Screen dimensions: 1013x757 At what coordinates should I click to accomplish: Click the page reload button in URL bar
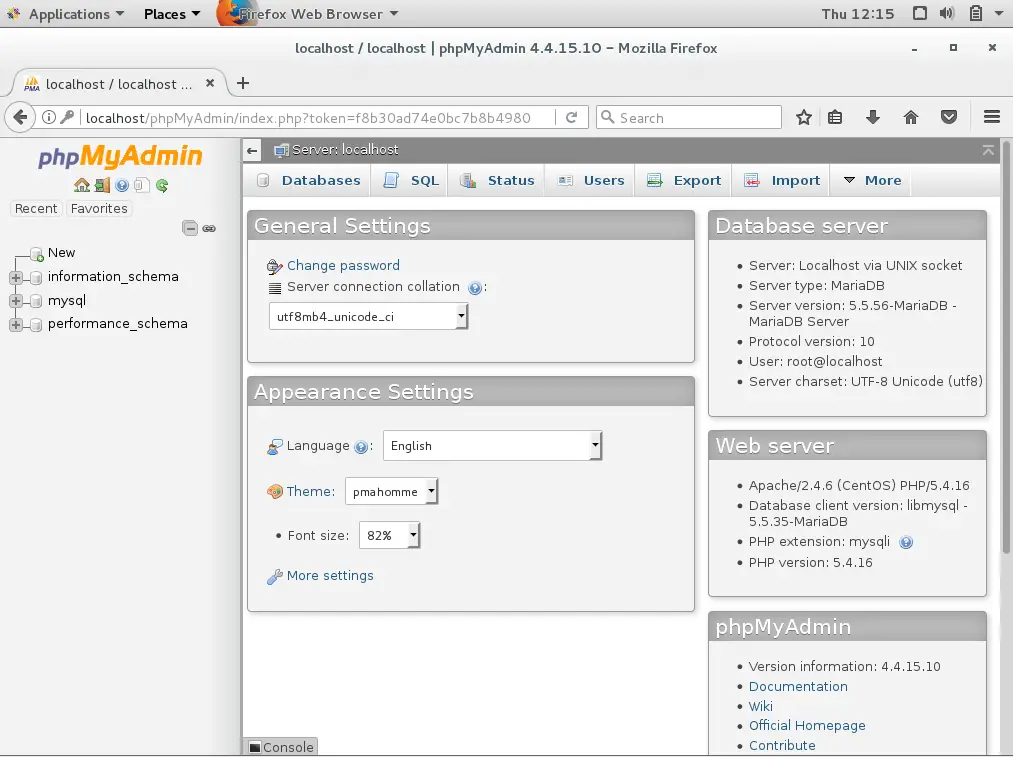click(572, 118)
